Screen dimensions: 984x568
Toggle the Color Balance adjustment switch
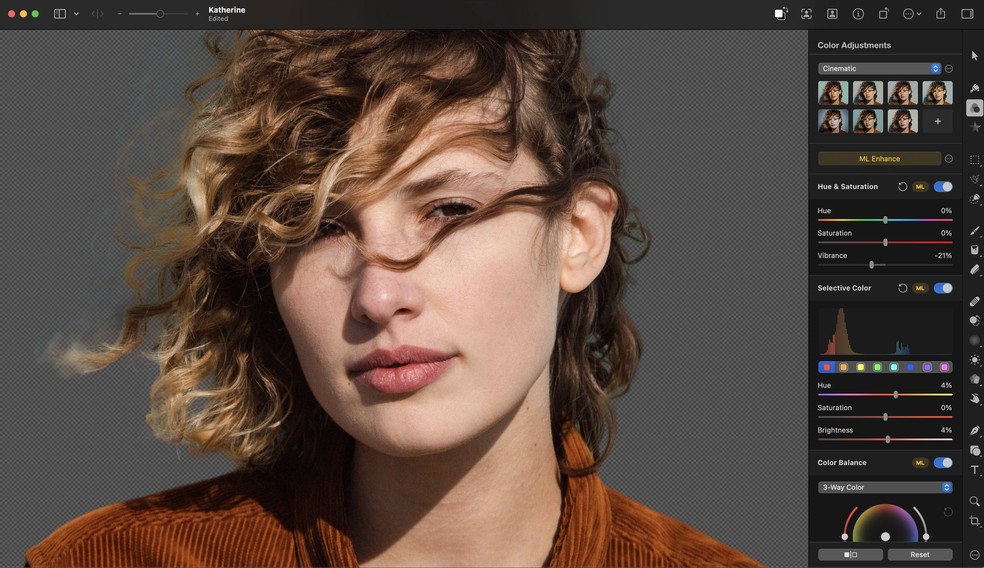(x=942, y=463)
